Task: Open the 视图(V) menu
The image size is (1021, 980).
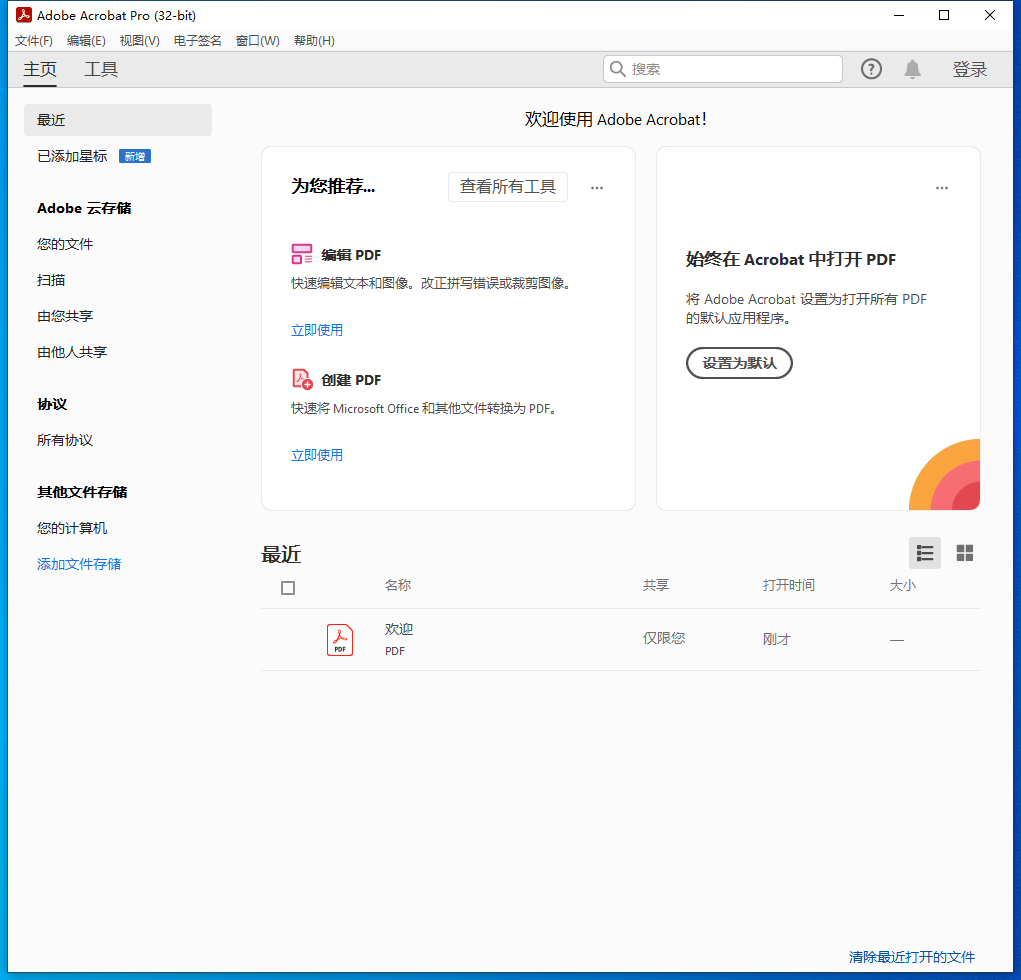Action: point(139,41)
